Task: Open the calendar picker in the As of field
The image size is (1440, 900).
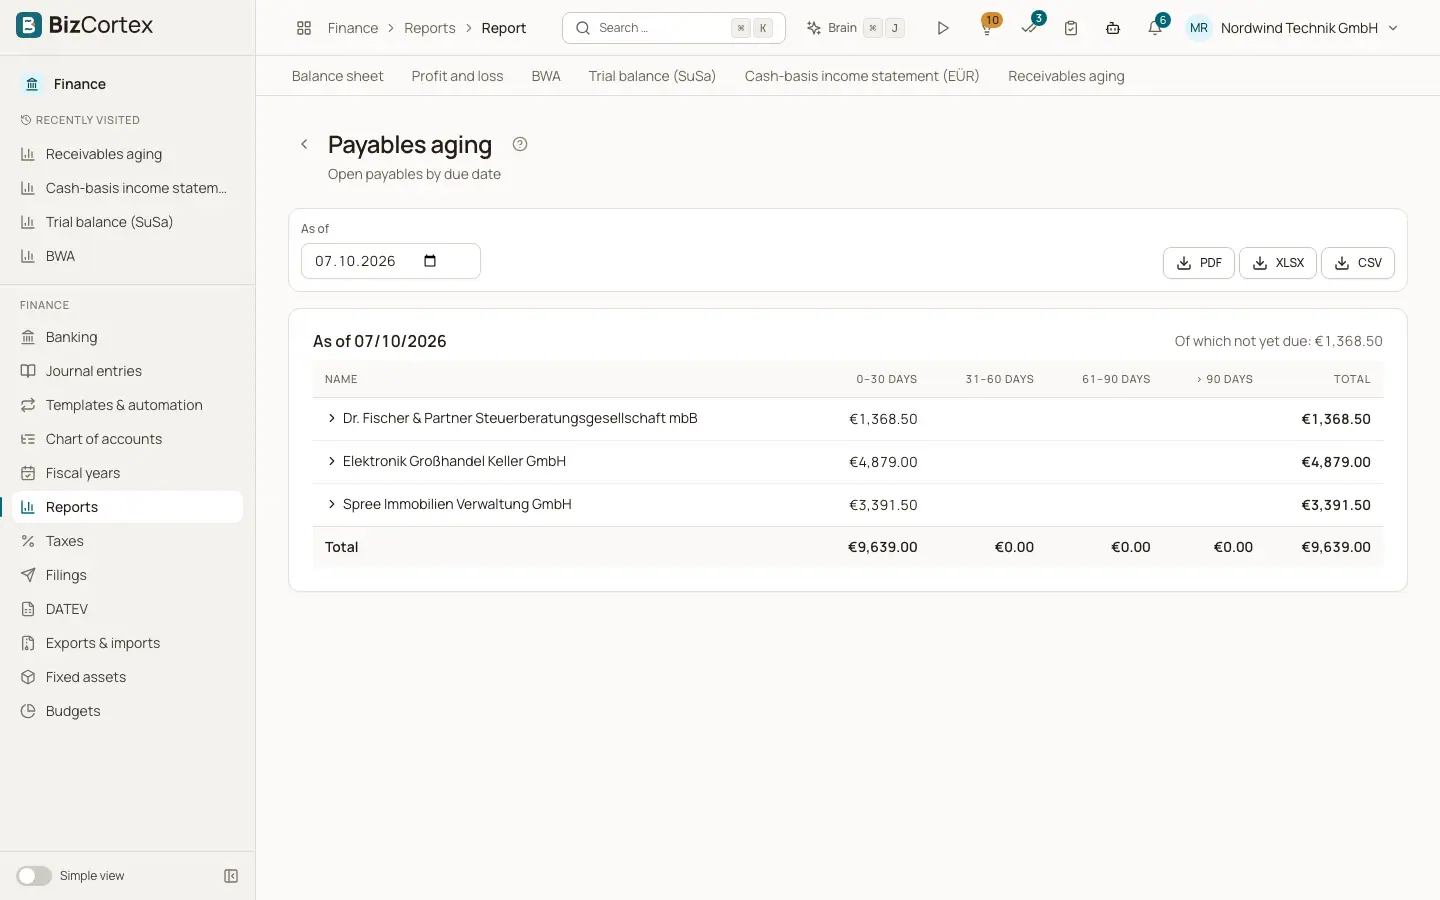Action: click(x=430, y=261)
